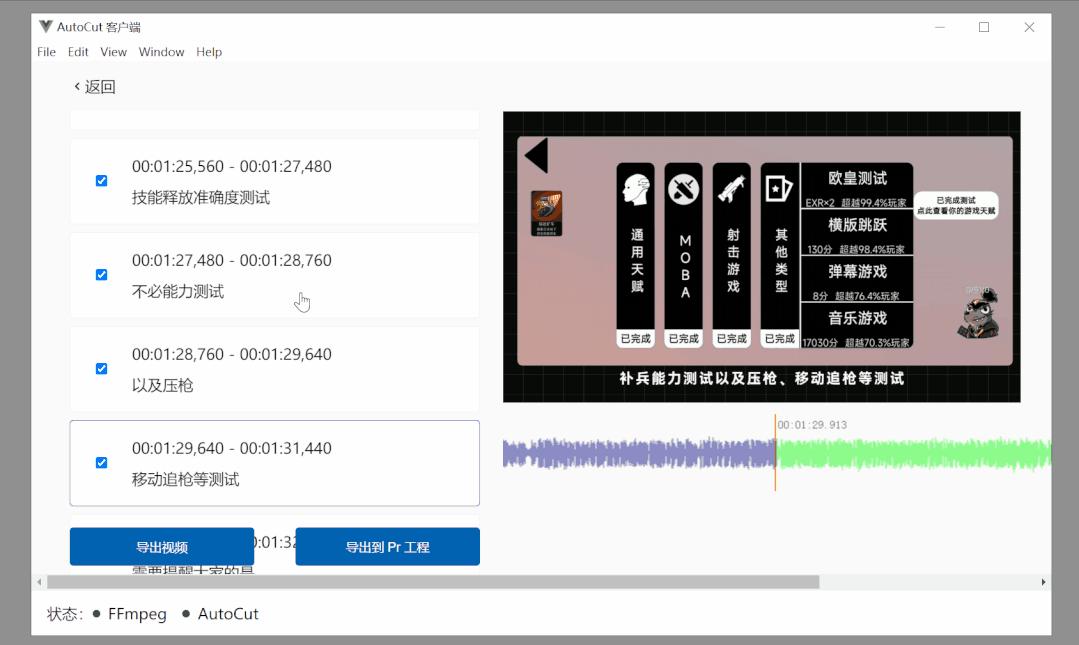Click the AutoCut app logo icon

[45, 27]
